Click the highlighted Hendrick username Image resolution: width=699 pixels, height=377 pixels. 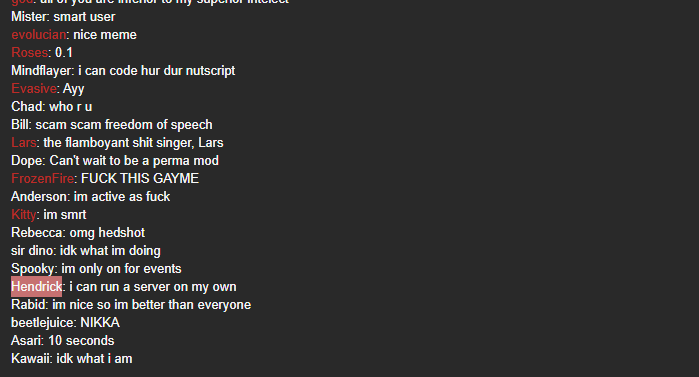(x=37, y=287)
